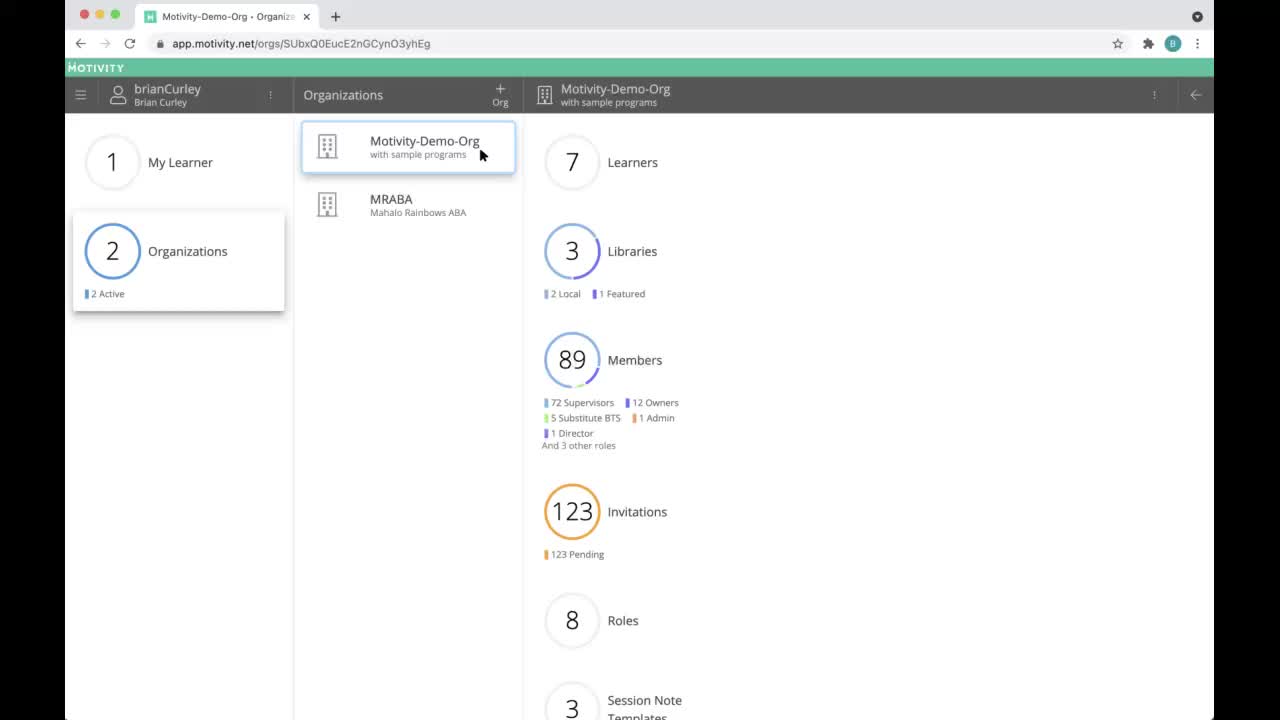
Task: Open the tab search dropdown arrow
Action: pos(1197,17)
